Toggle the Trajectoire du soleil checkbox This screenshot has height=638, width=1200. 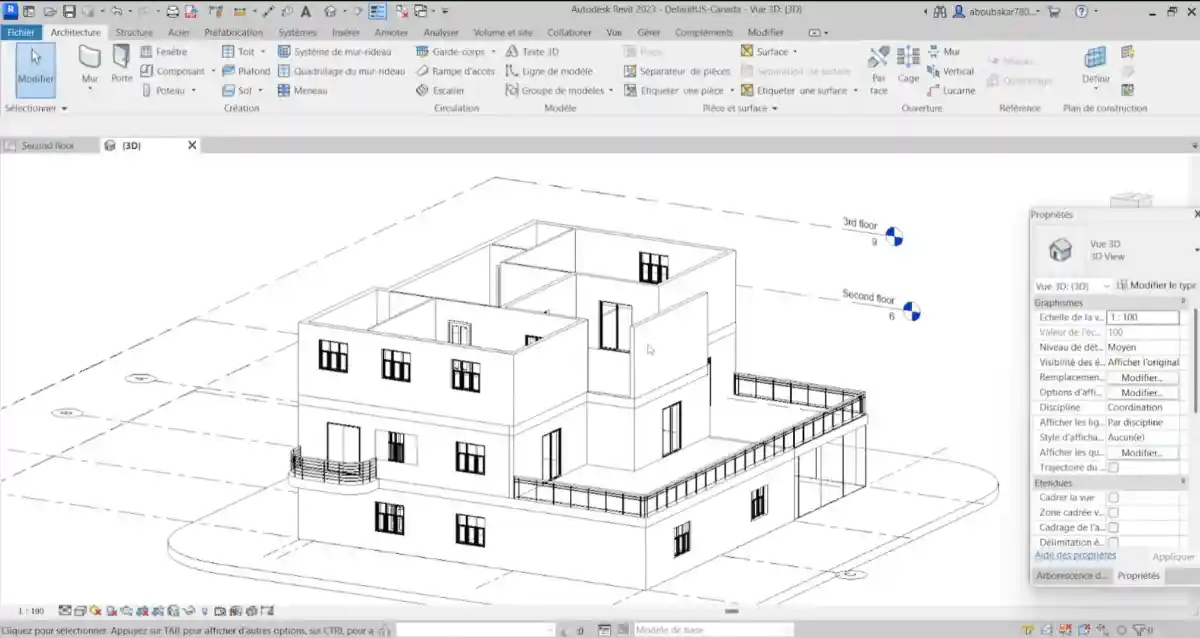point(1113,467)
